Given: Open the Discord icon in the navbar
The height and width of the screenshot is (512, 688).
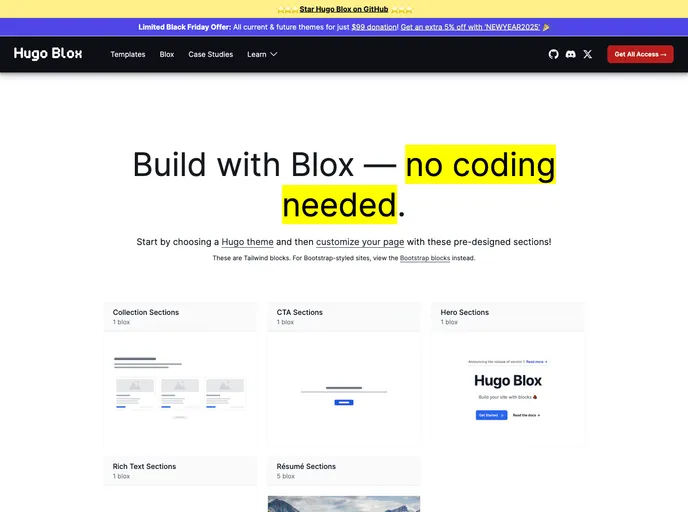Looking at the screenshot, I should [570, 54].
